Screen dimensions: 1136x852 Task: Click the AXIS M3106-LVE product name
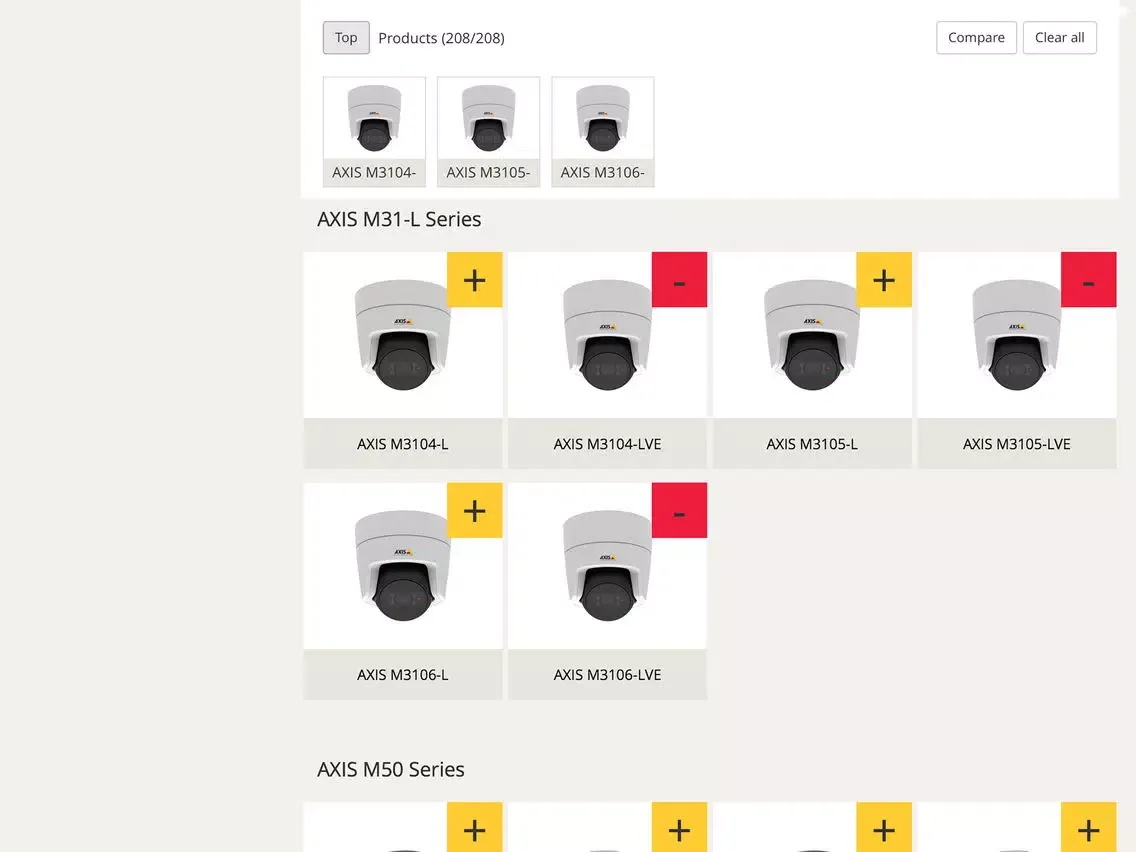pos(607,675)
